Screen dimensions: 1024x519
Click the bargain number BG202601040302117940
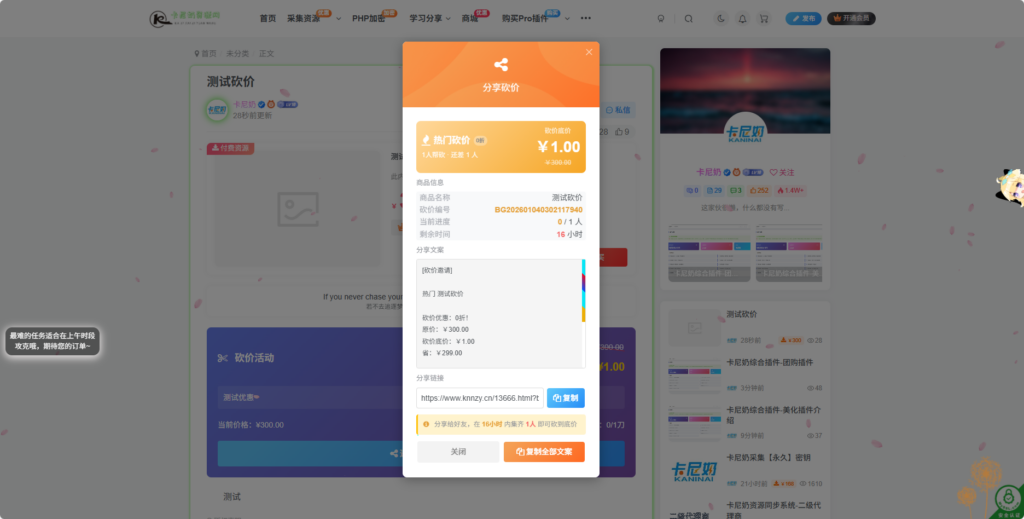tap(538, 210)
